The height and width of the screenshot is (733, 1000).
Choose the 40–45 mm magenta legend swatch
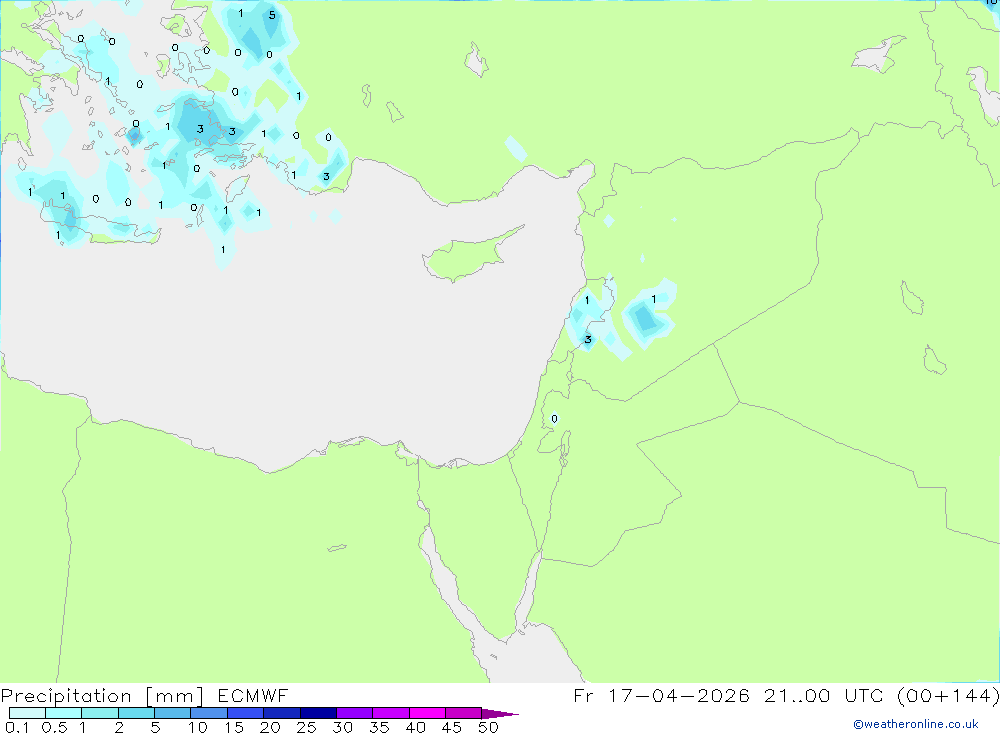[x=427, y=713]
